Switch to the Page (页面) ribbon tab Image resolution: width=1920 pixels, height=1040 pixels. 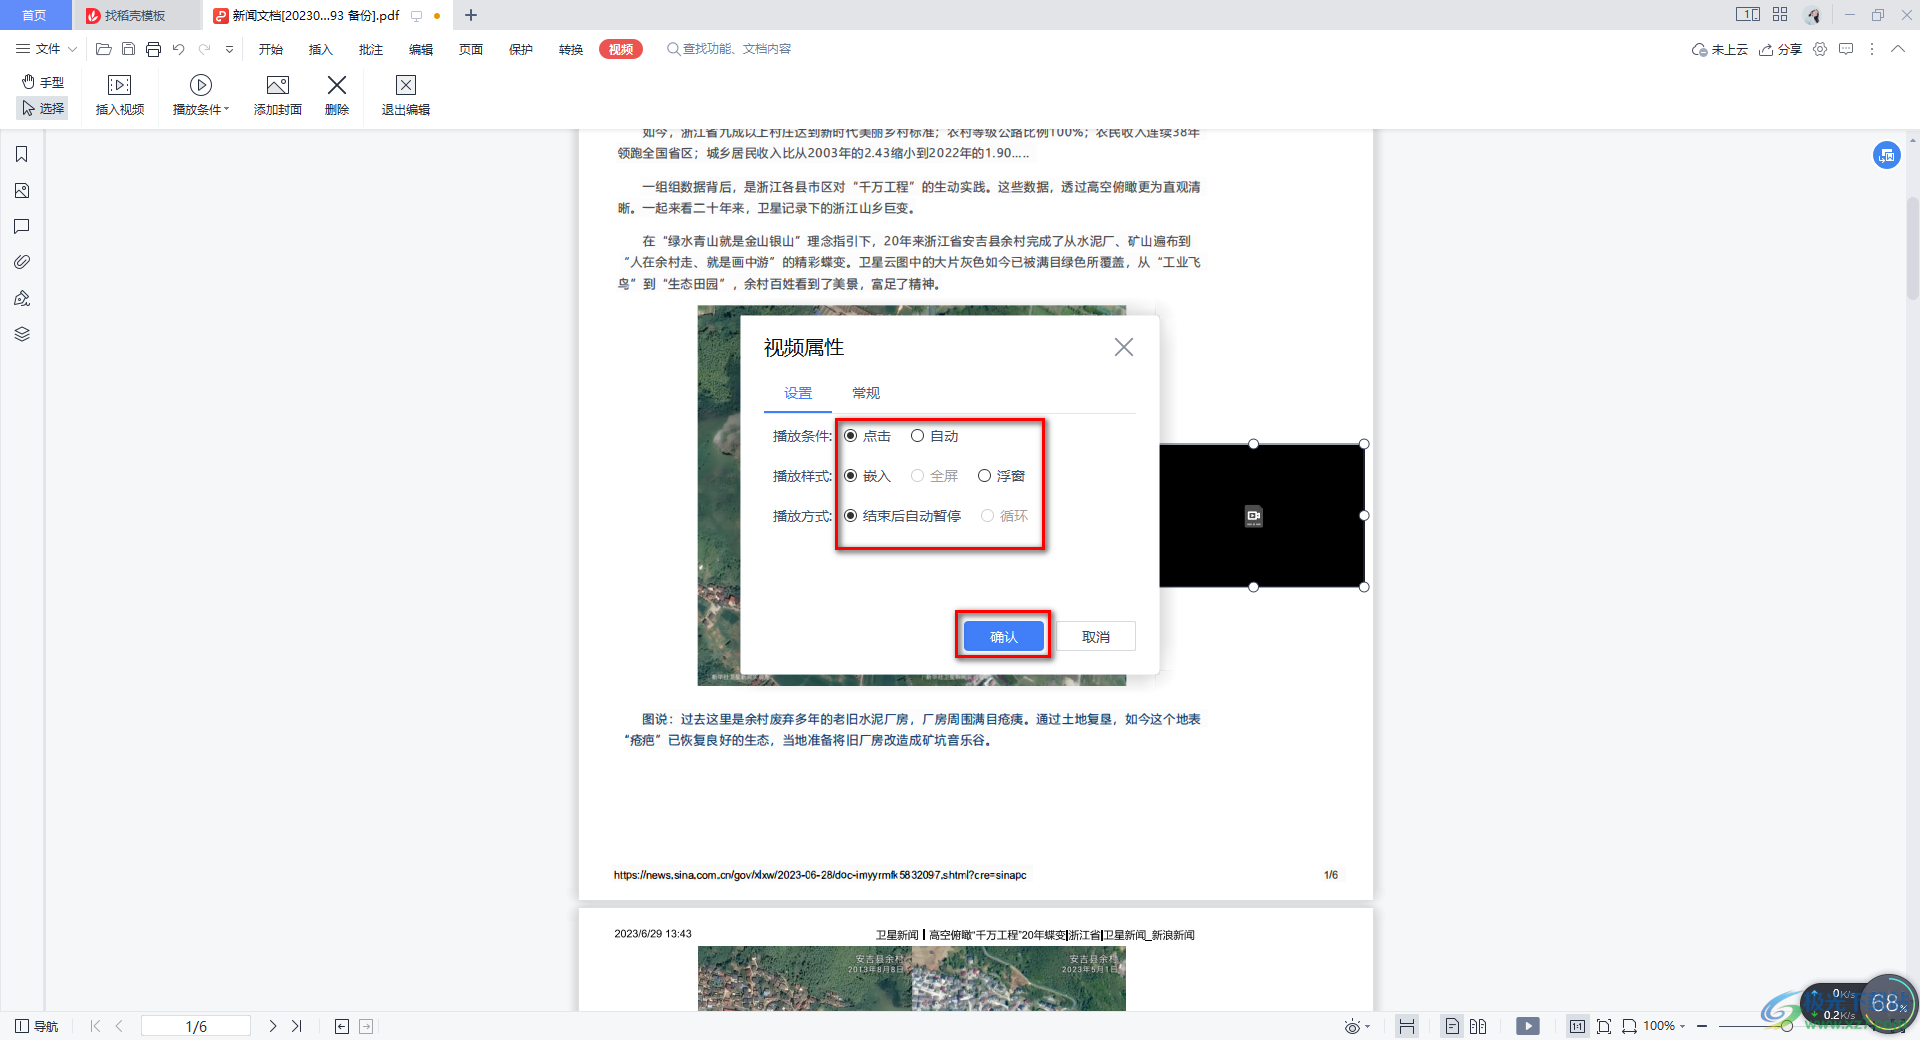coord(471,49)
